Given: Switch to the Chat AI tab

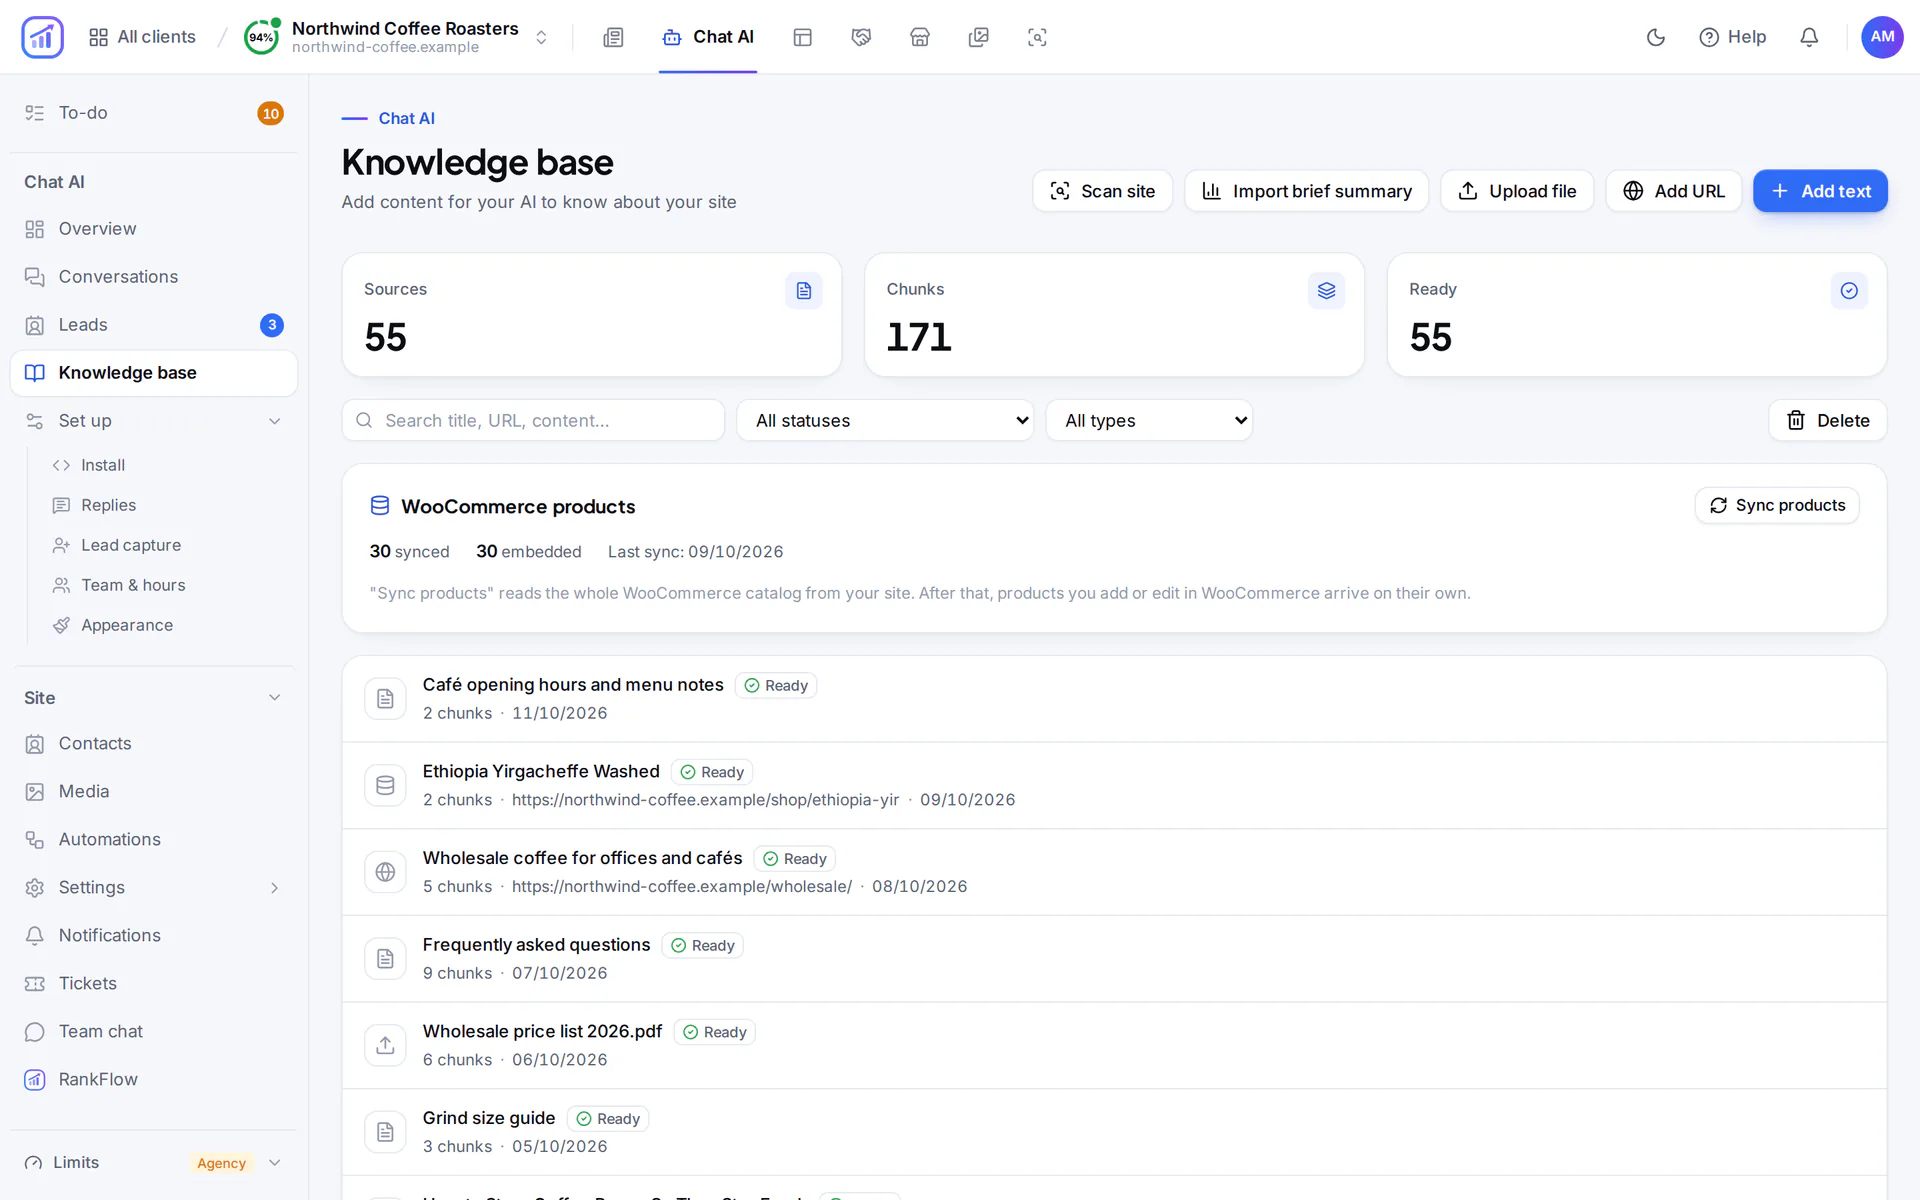Looking at the screenshot, I should (708, 37).
